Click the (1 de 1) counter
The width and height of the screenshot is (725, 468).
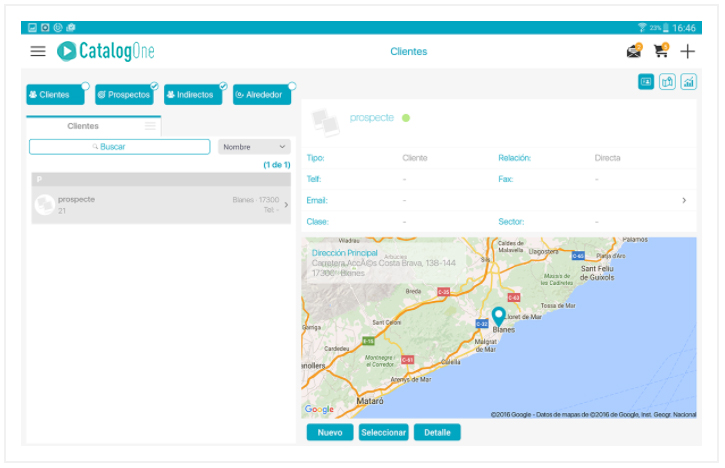click(x=277, y=165)
